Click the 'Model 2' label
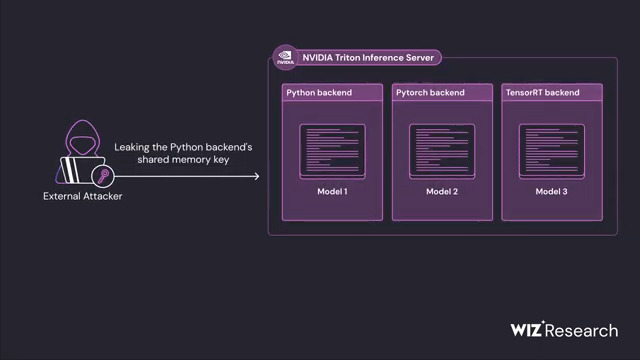 [x=442, y=191]
